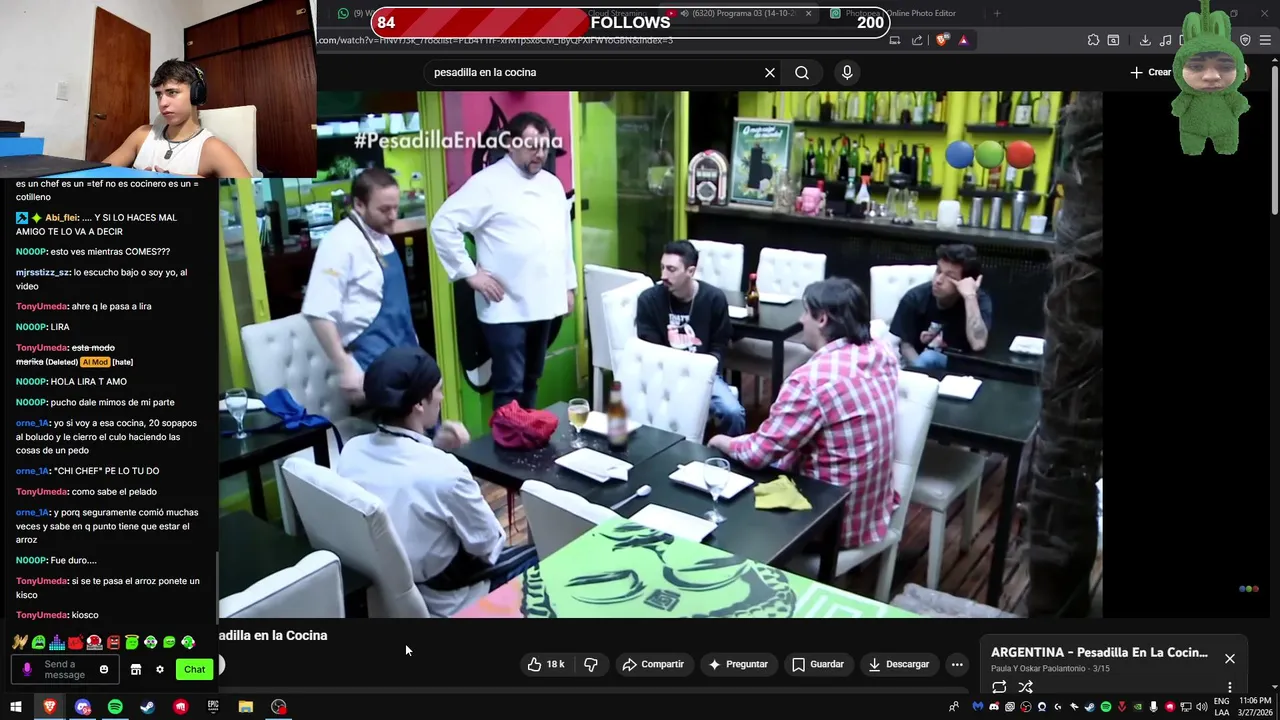Open the emote picker smiley in chat
The image size is (1280, 720).
pyautogui.click(x=104, y=669)
